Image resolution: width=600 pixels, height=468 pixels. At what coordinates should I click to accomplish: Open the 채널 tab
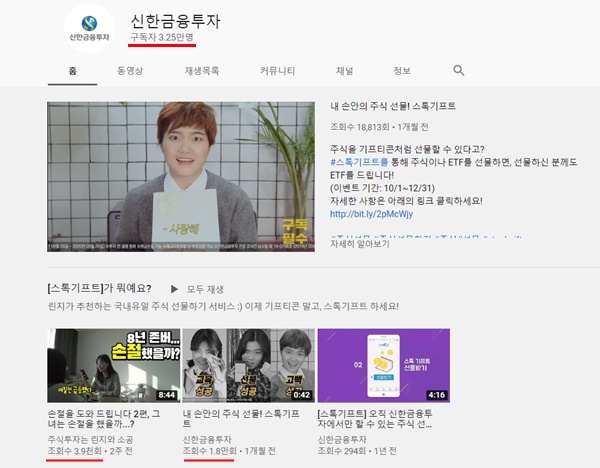tap(344, 71)
